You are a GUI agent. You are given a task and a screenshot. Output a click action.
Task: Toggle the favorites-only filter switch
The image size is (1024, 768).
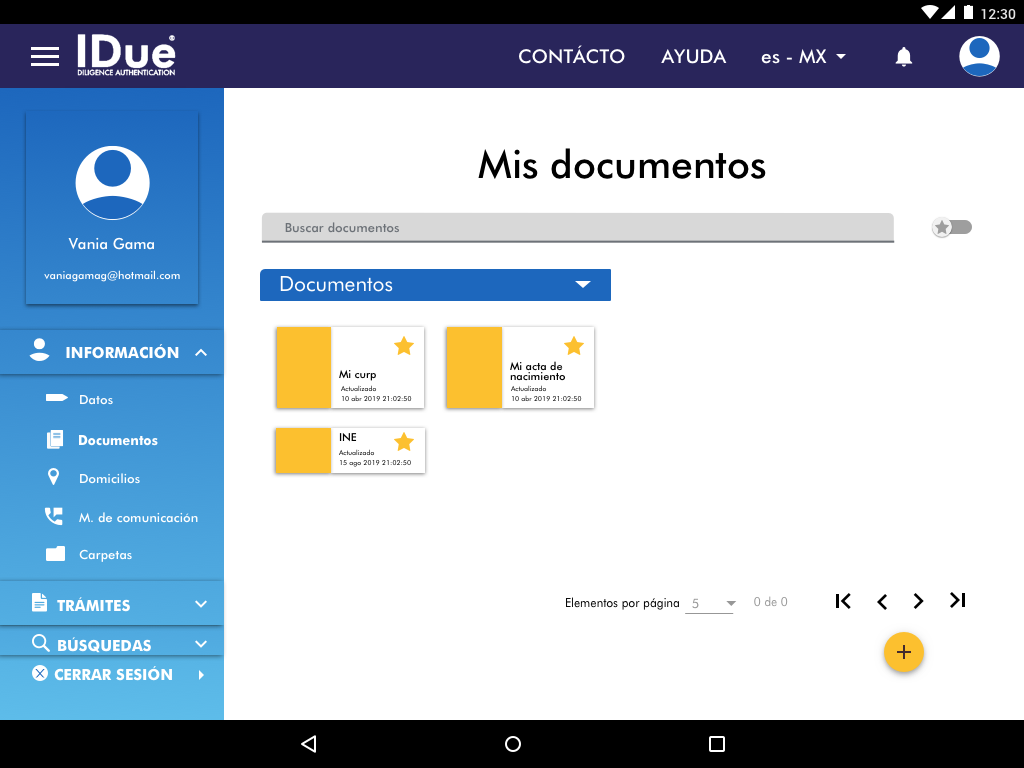(x=951, y=228)
